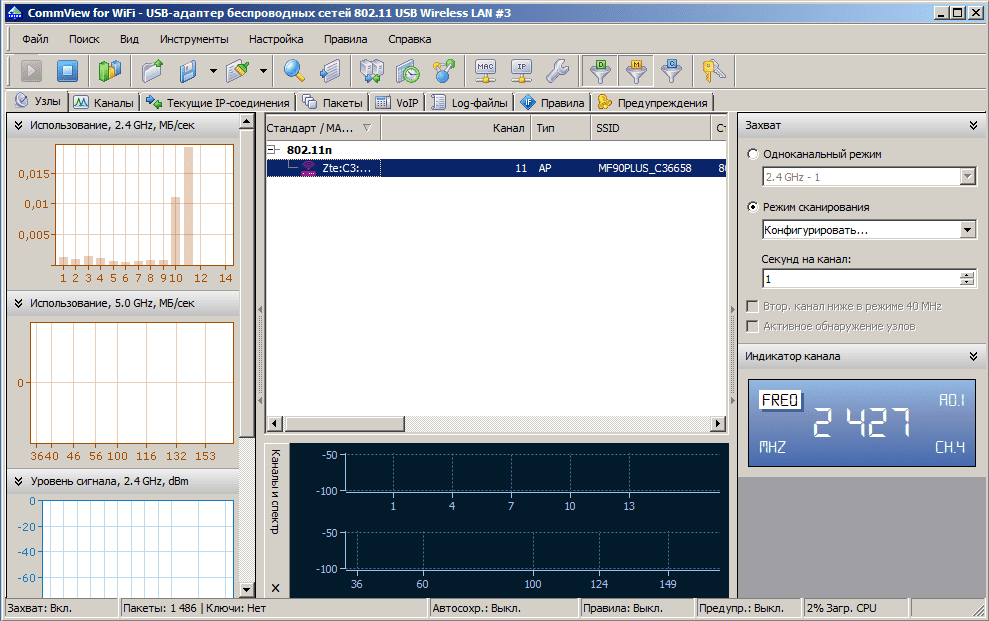Sort by the SSID column header
This screenshot has height=621, width=989.
[x=650, y=128]
